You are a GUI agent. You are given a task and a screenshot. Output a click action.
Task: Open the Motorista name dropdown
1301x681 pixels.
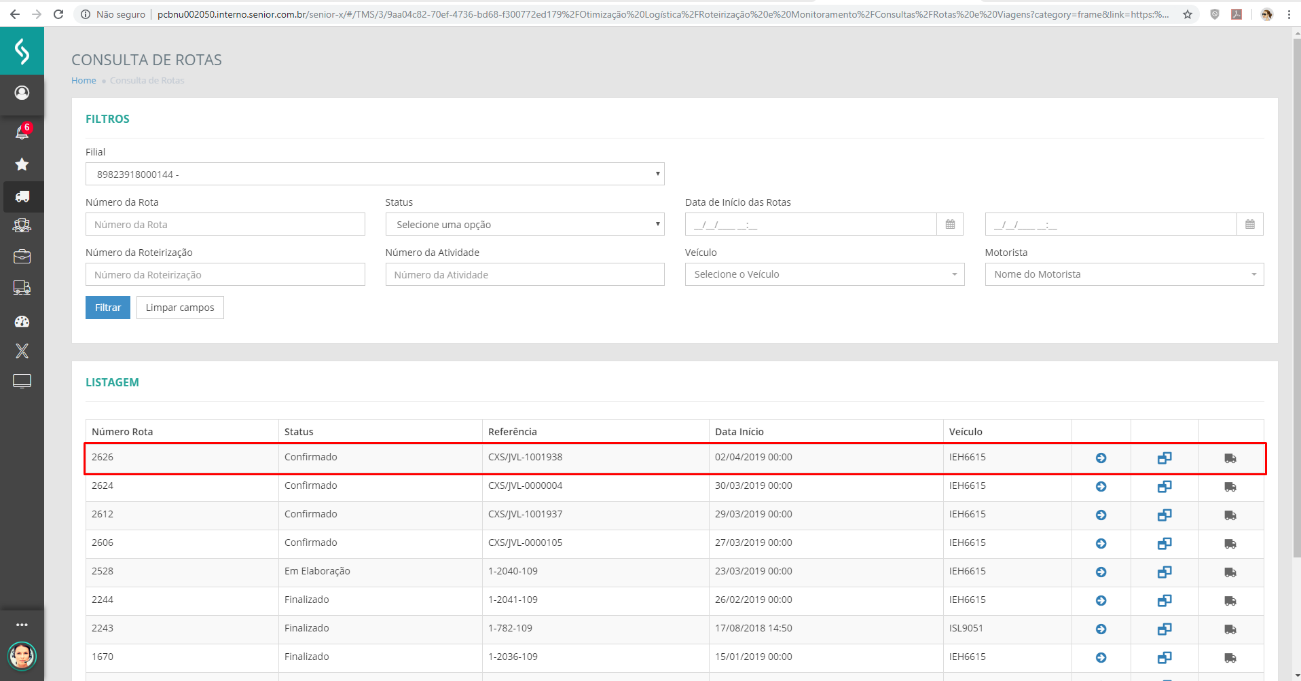pos(1123,274)
